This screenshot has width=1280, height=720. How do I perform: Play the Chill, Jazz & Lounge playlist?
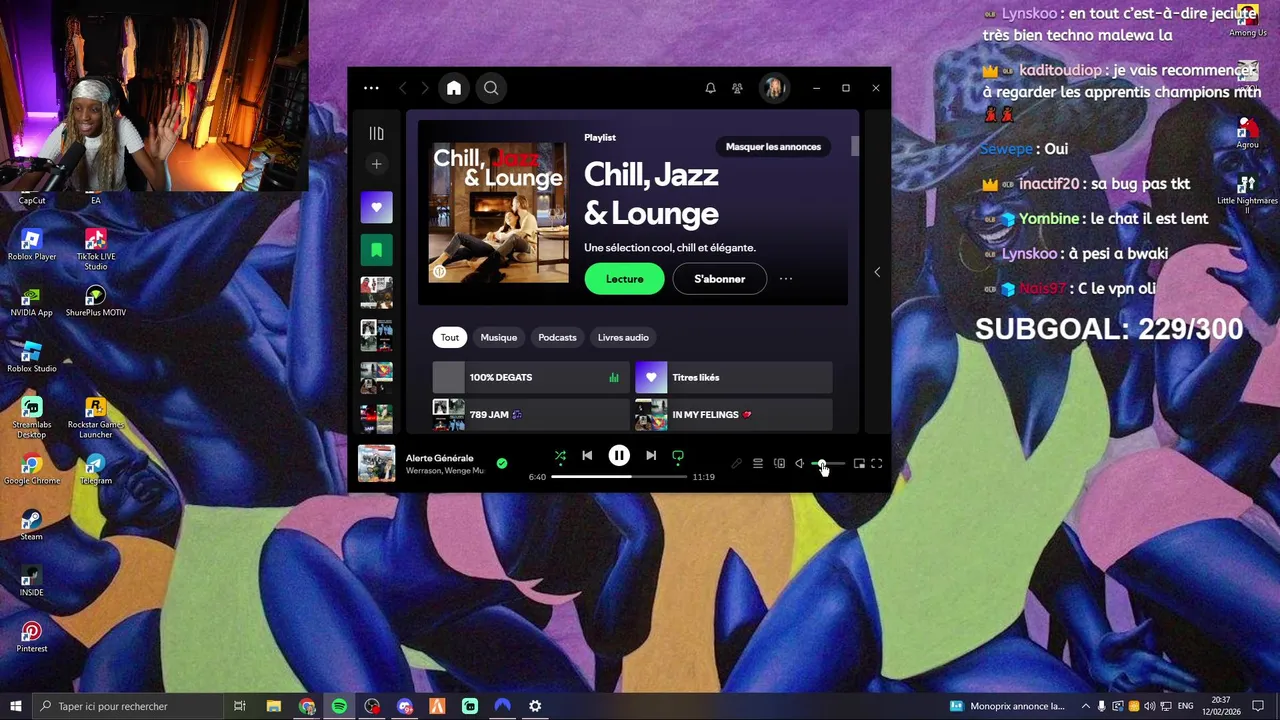click(x=624, y=279)
